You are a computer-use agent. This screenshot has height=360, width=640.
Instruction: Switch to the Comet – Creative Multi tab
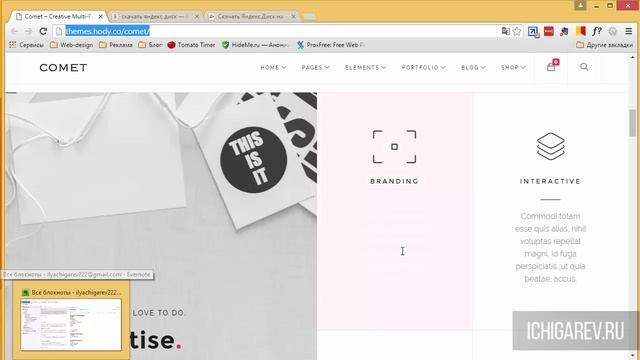(x=57, y=16)
